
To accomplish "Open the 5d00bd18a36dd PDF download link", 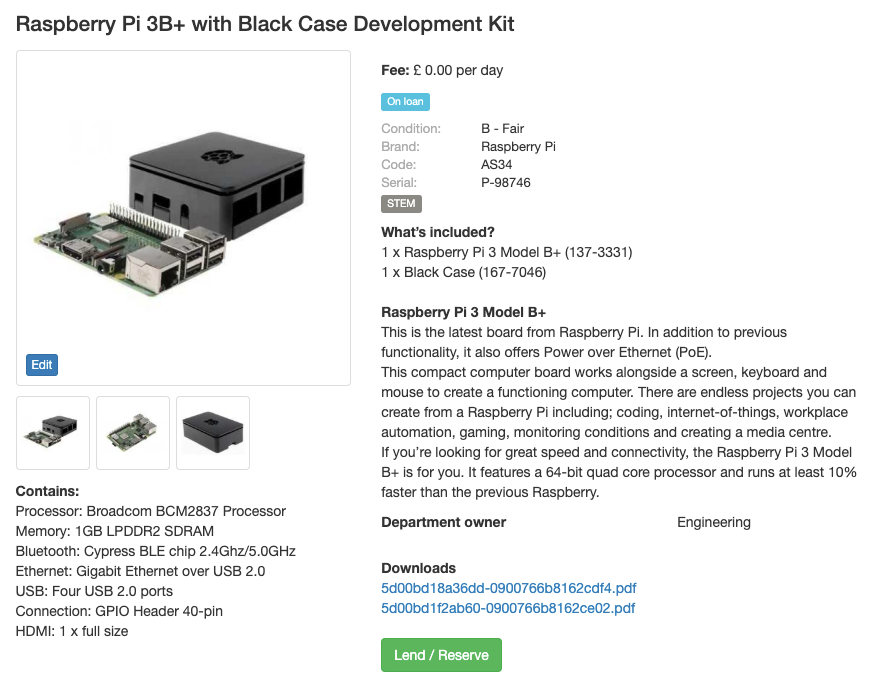I will pyautogui.click(x=508, y=588).
